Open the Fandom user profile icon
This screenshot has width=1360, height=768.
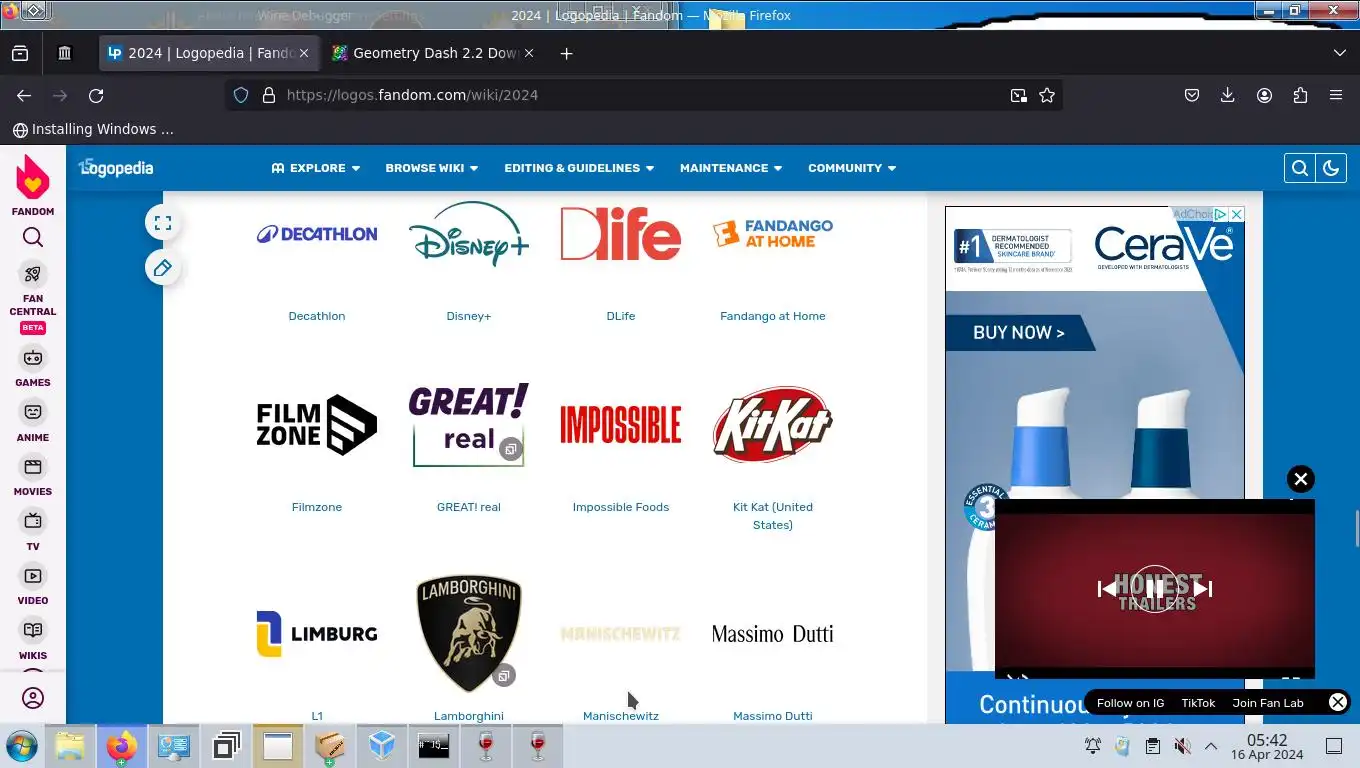pos(33,698)
